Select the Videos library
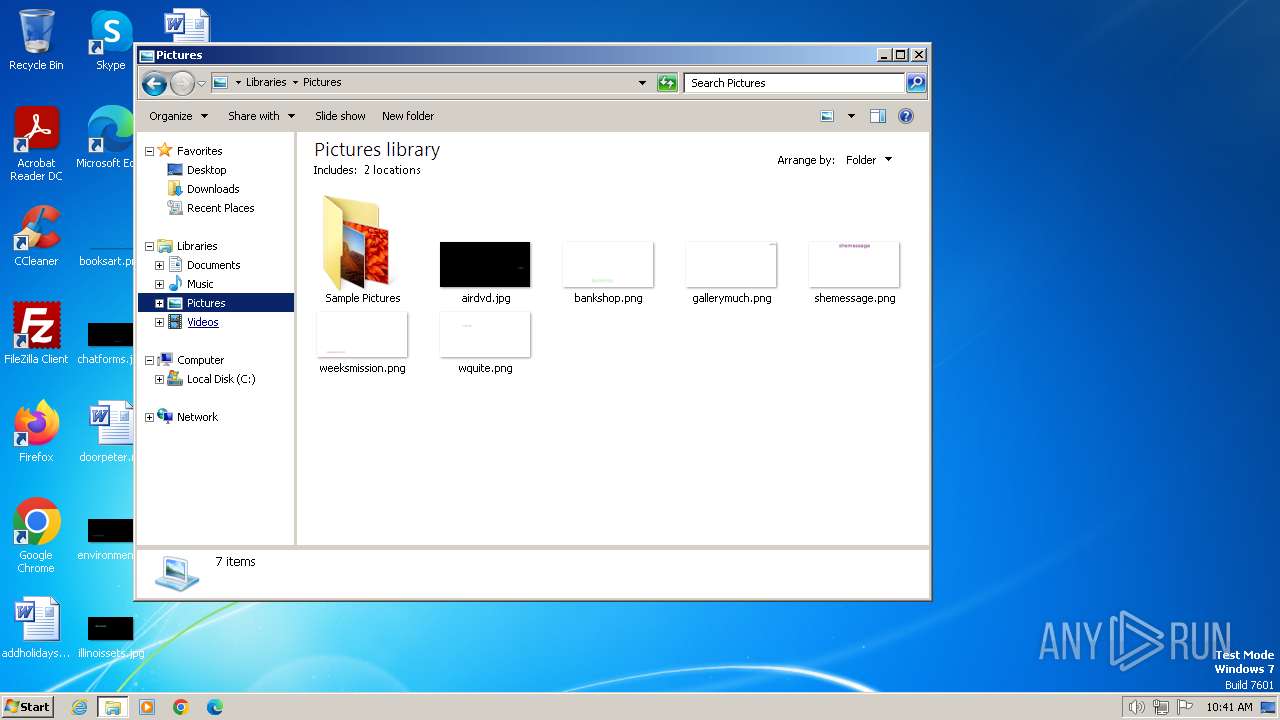This screenshot has height=720, width=1280. click(202, 322)
